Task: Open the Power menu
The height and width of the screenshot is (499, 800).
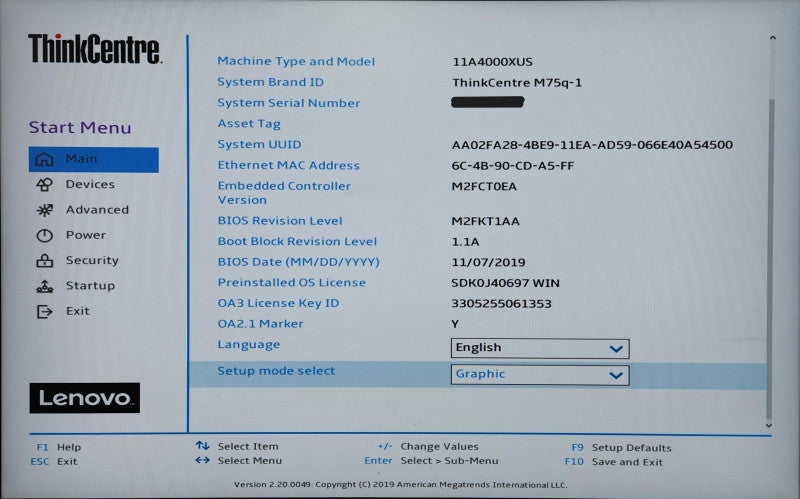Action: point(86,235)
